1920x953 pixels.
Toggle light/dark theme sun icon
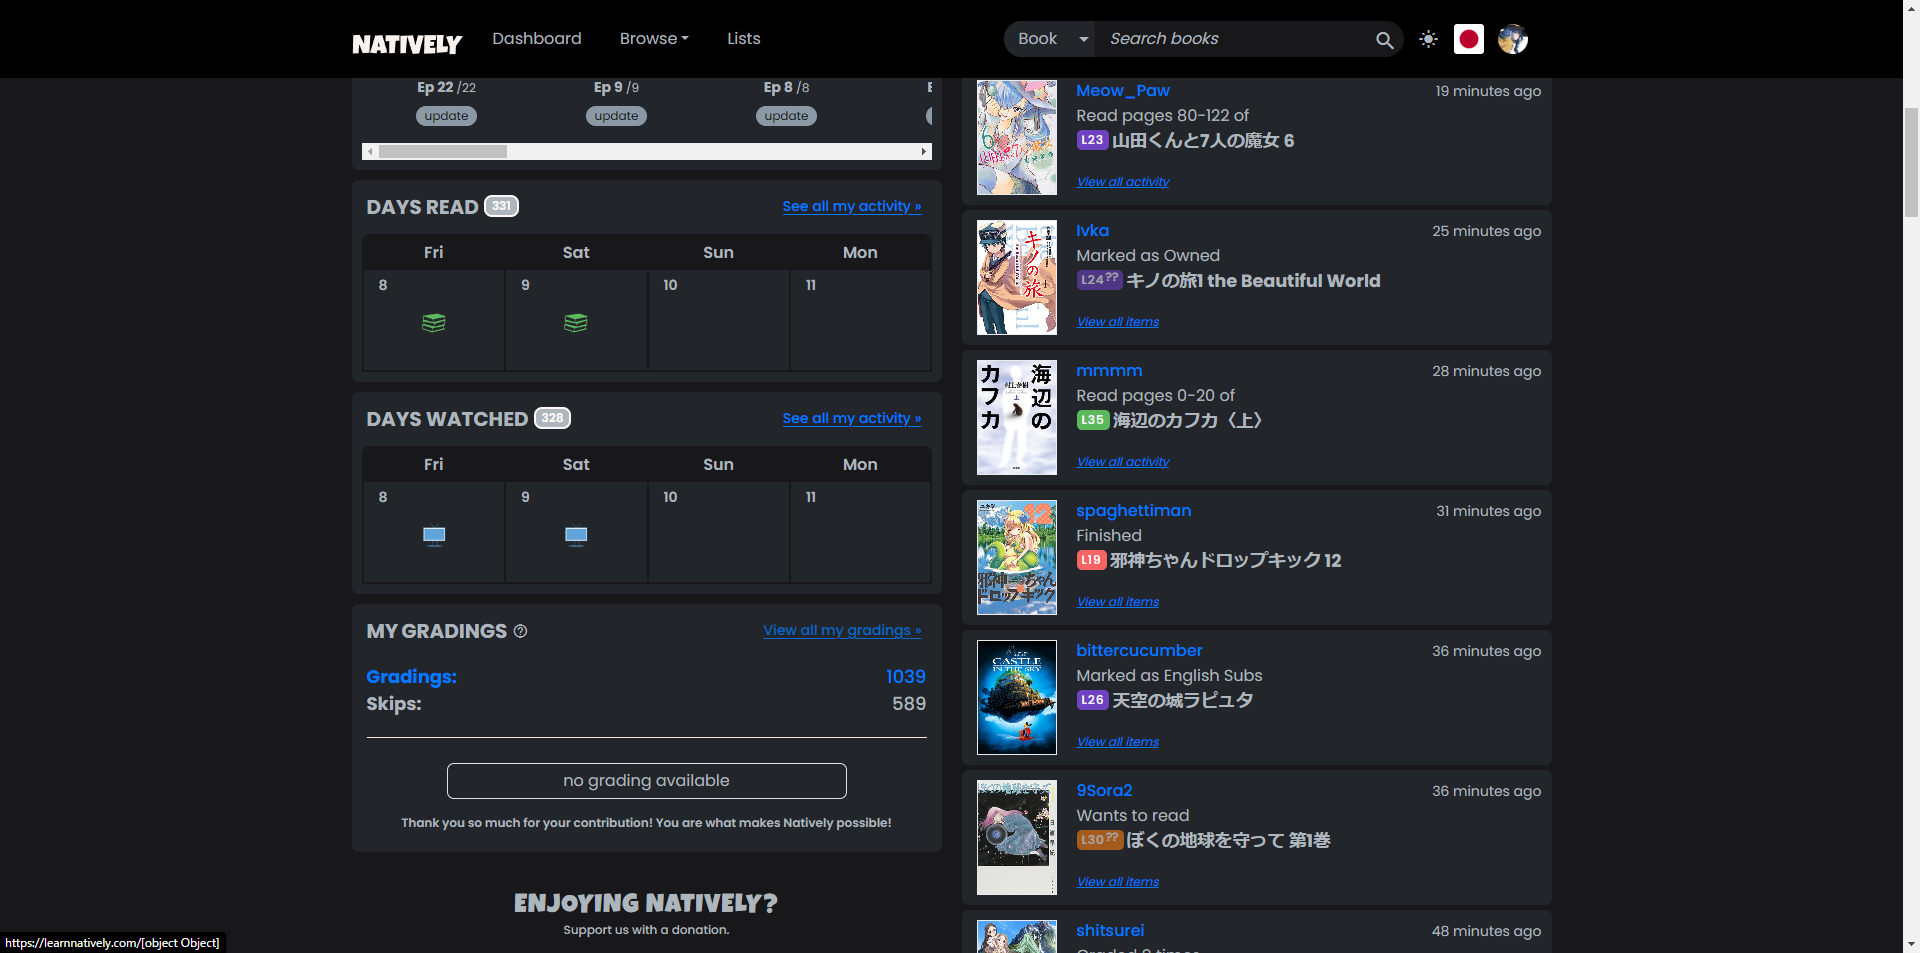tap(1428, 39)
